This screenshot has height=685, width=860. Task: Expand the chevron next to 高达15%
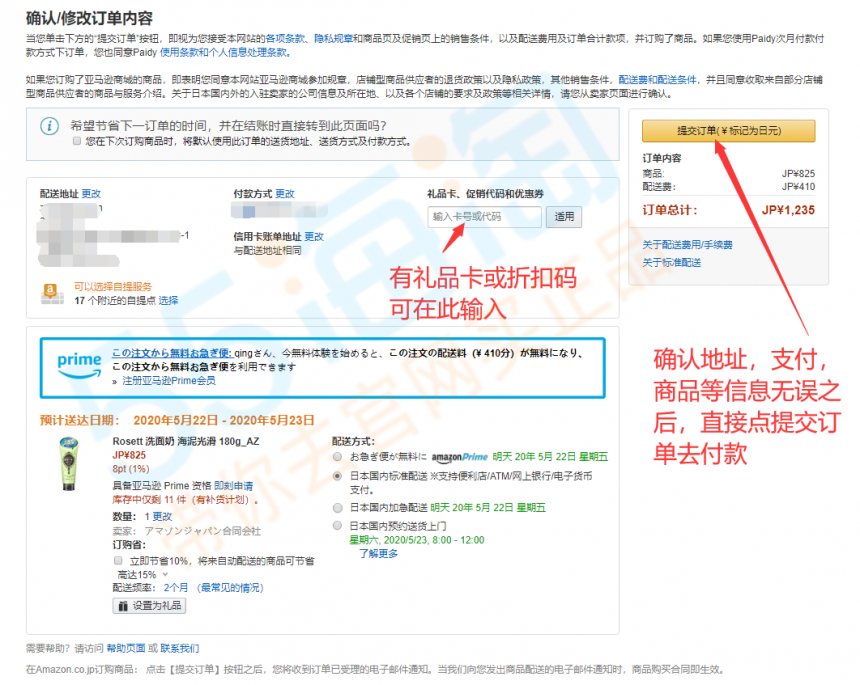165,575
